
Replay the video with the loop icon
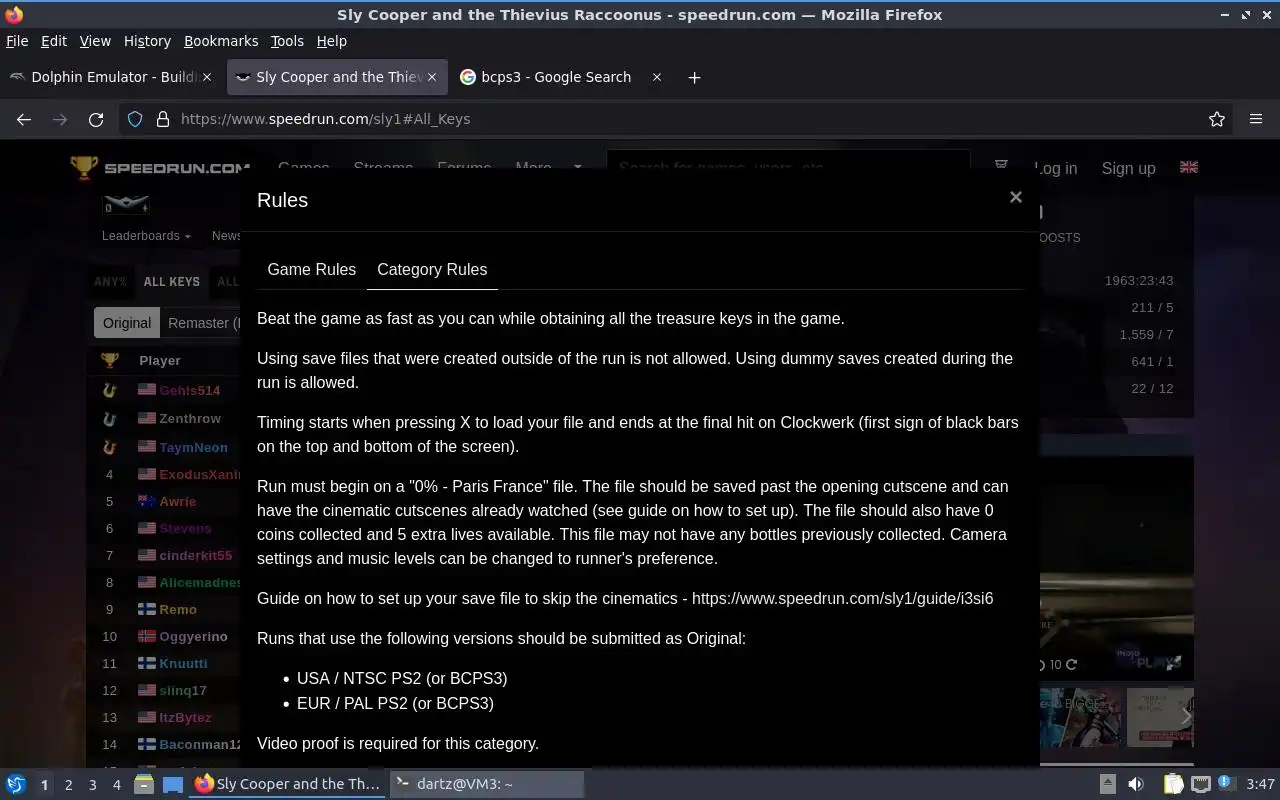(x=1071, y=664)
